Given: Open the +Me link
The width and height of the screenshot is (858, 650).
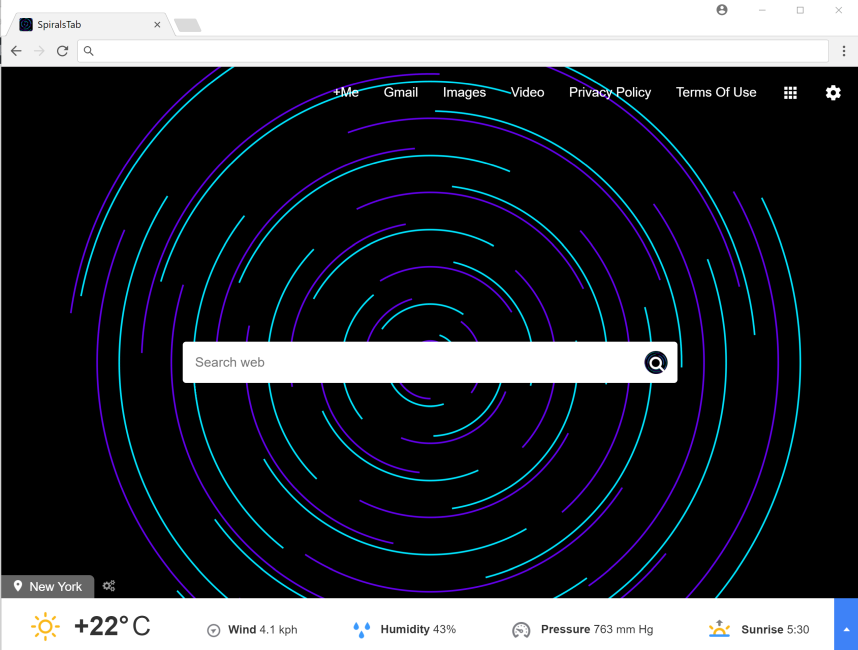Looking at the screenshot, I should (x=346, y=92).
